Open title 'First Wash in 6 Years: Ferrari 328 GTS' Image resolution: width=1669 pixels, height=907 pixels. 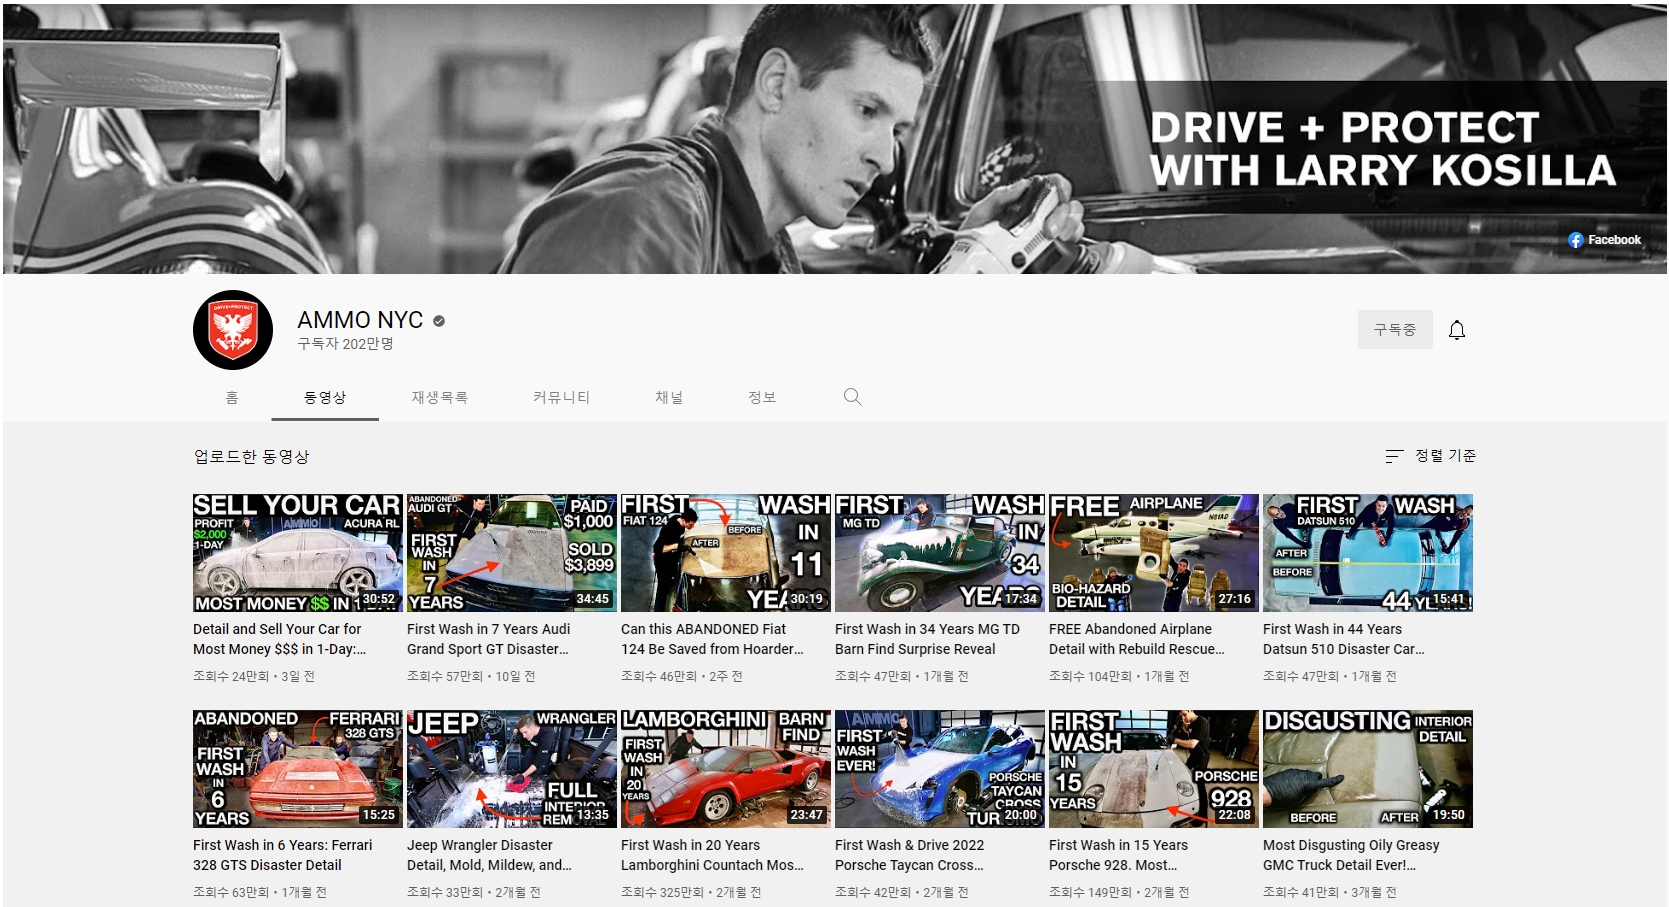(283, 855)
